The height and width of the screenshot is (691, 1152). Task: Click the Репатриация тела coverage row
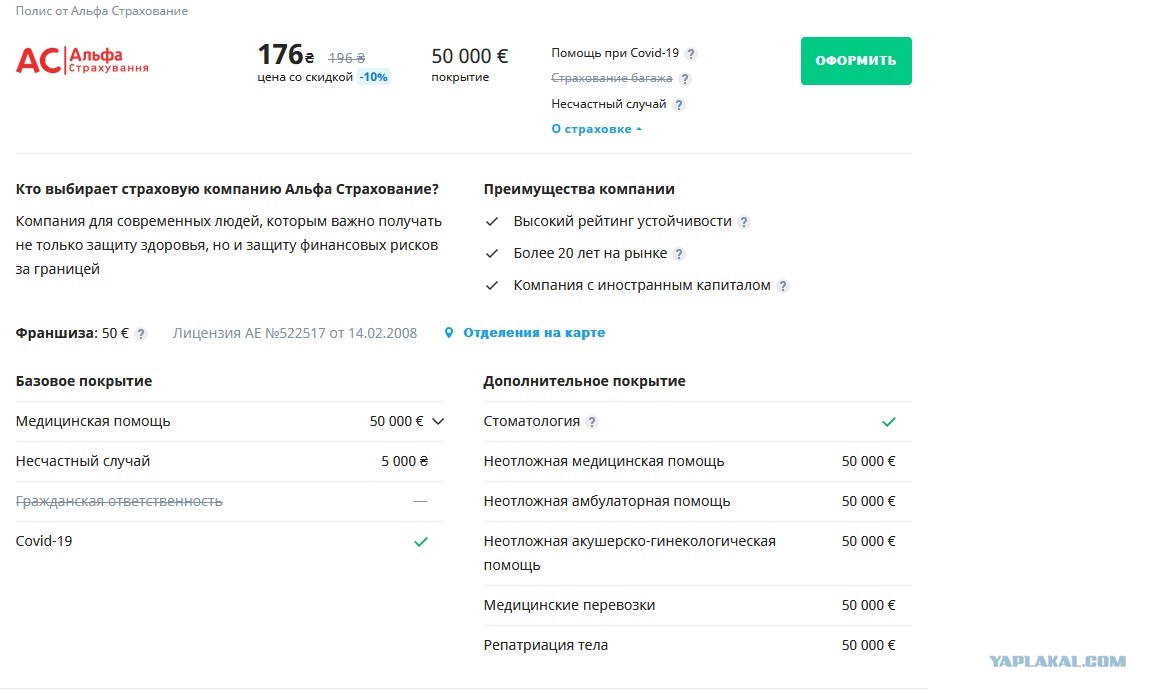(697, 645)
